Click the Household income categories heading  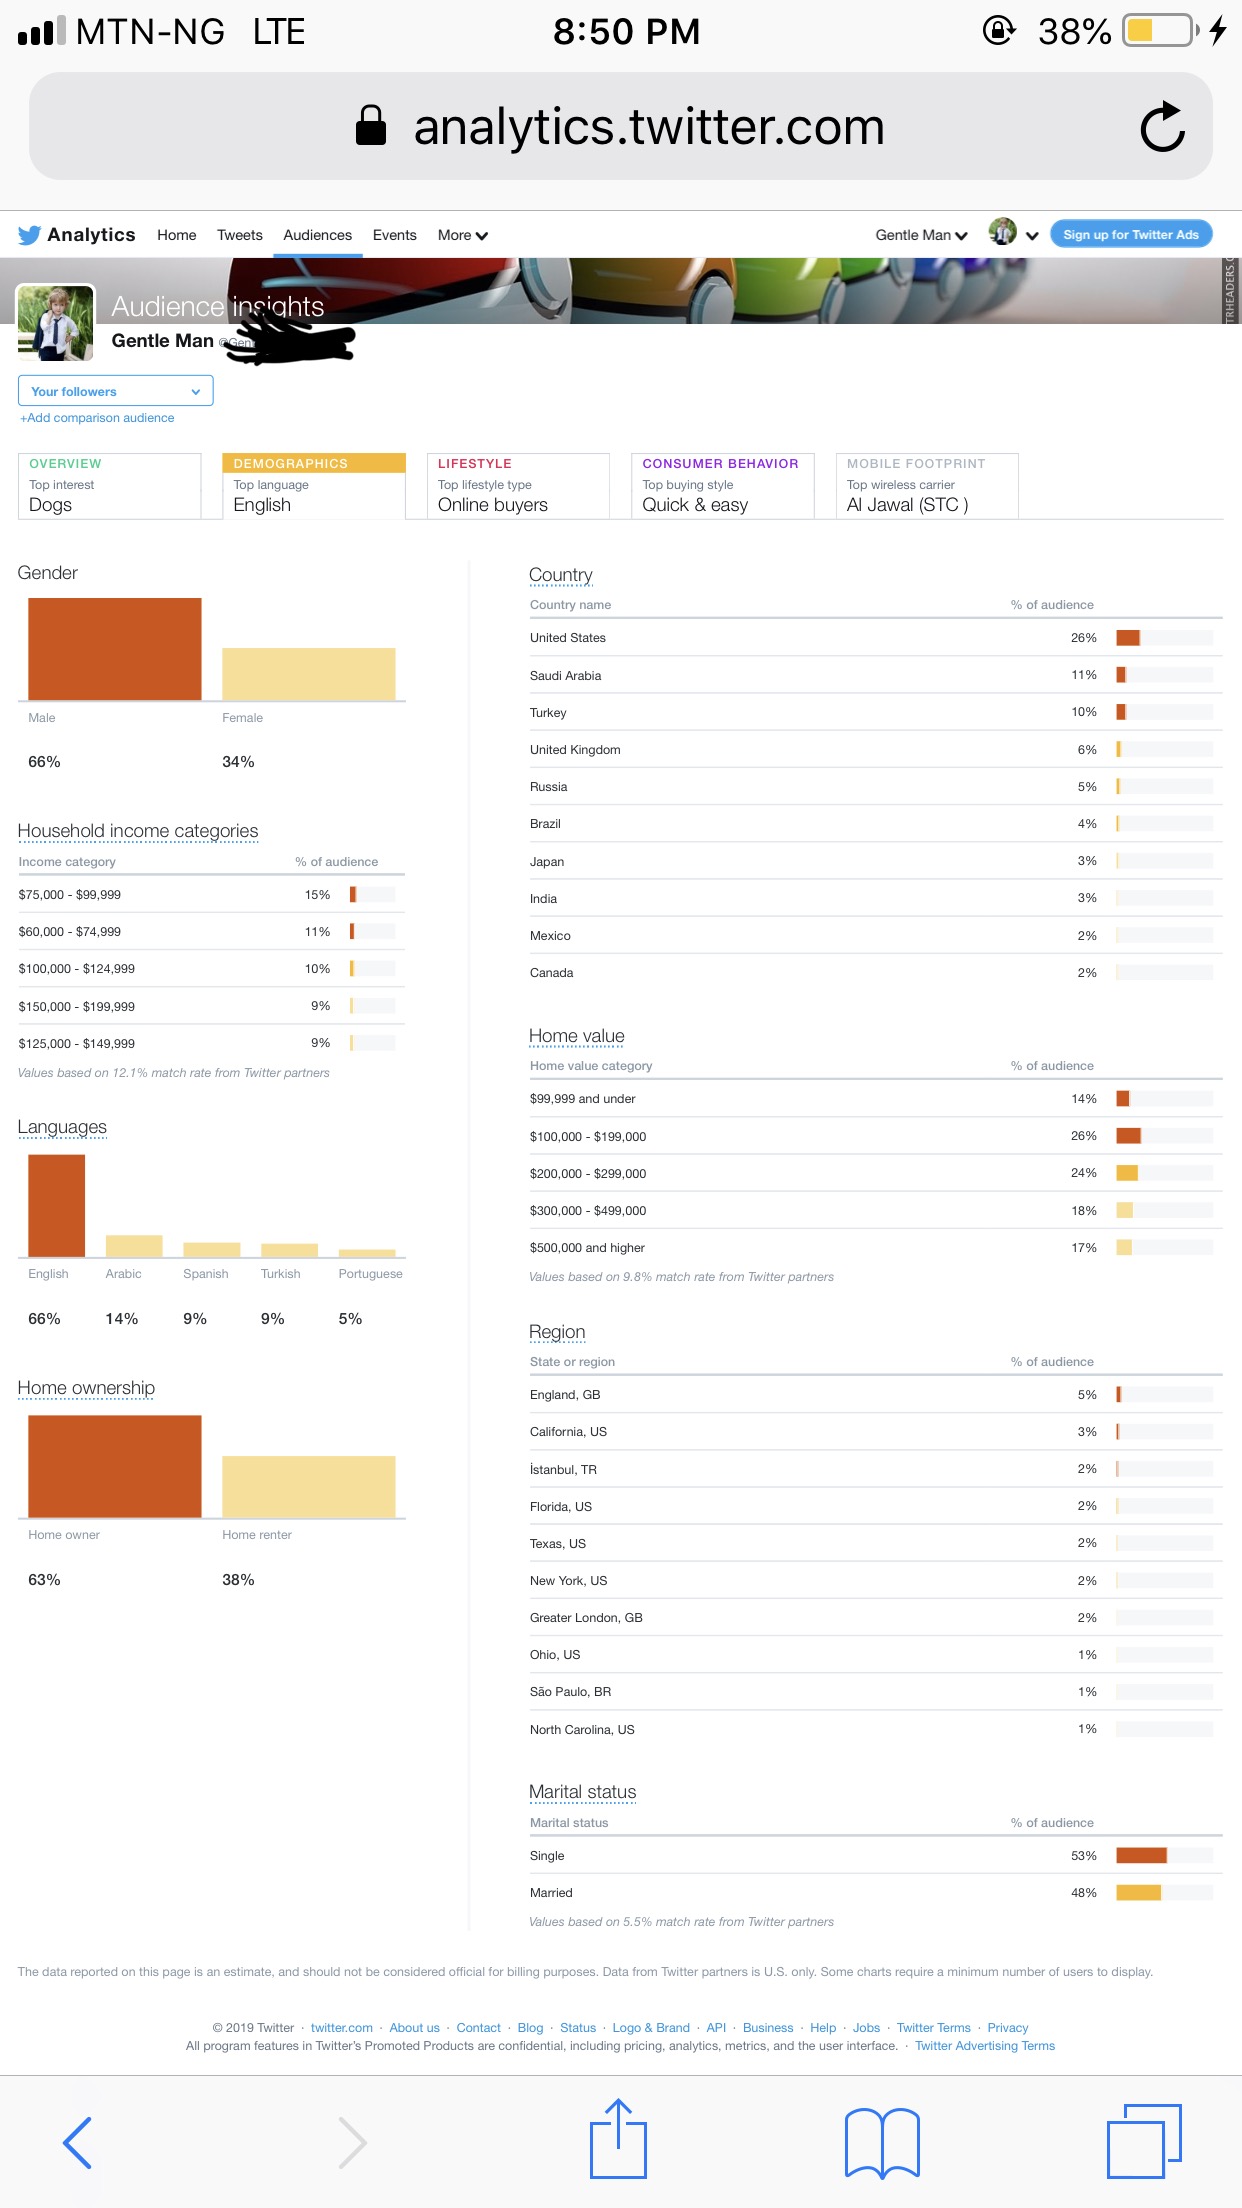pos(138,831)
